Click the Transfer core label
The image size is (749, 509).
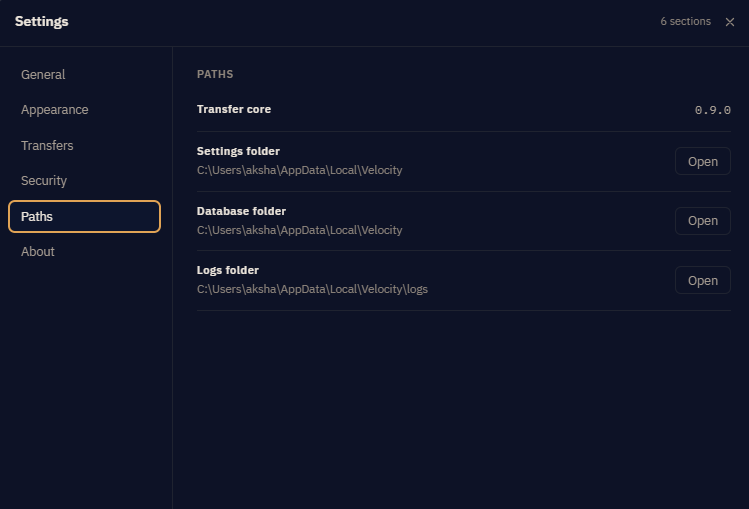tap(234, 109)
